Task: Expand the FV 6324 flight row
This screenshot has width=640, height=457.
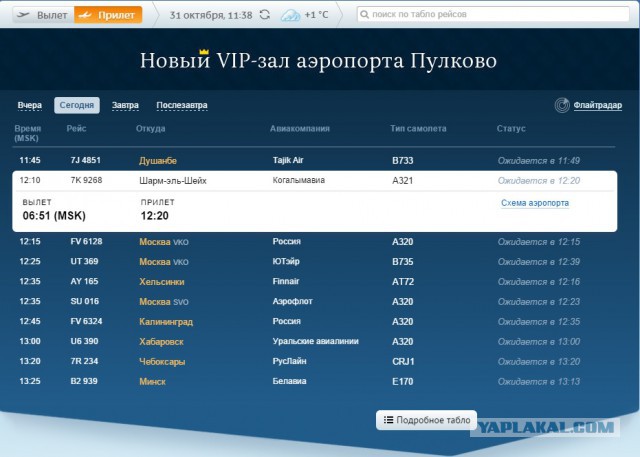Action: (x=314, y=322)
